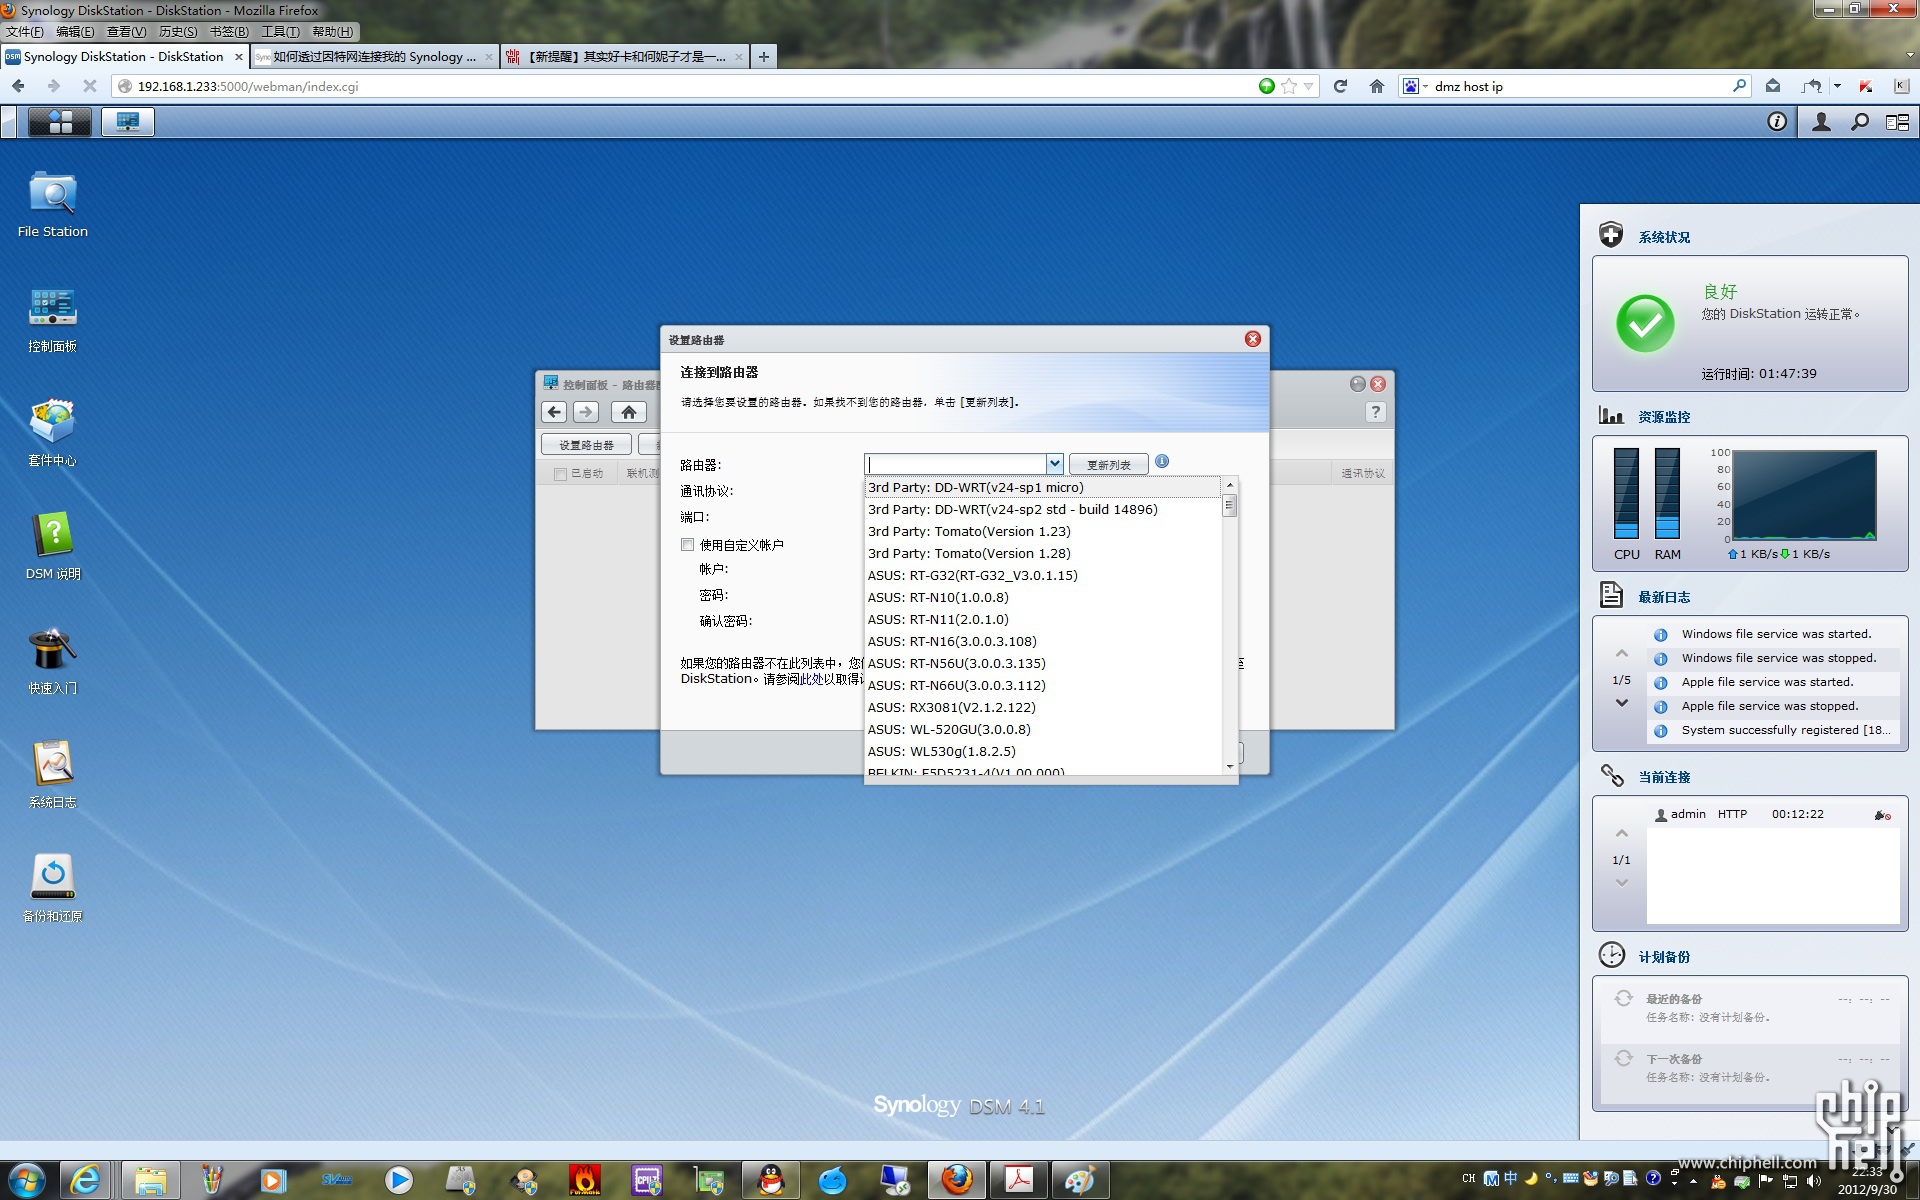Click previous page arrow in 最新日志 widget
This screenshot has width=1920, height=1200.
tap(1622, 654)
